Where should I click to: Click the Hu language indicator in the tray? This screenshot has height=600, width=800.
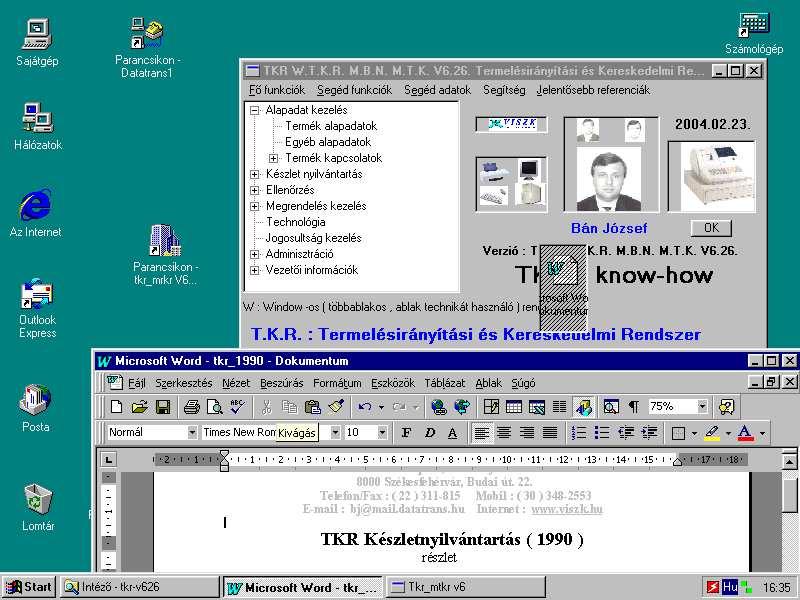coord(730,587)
